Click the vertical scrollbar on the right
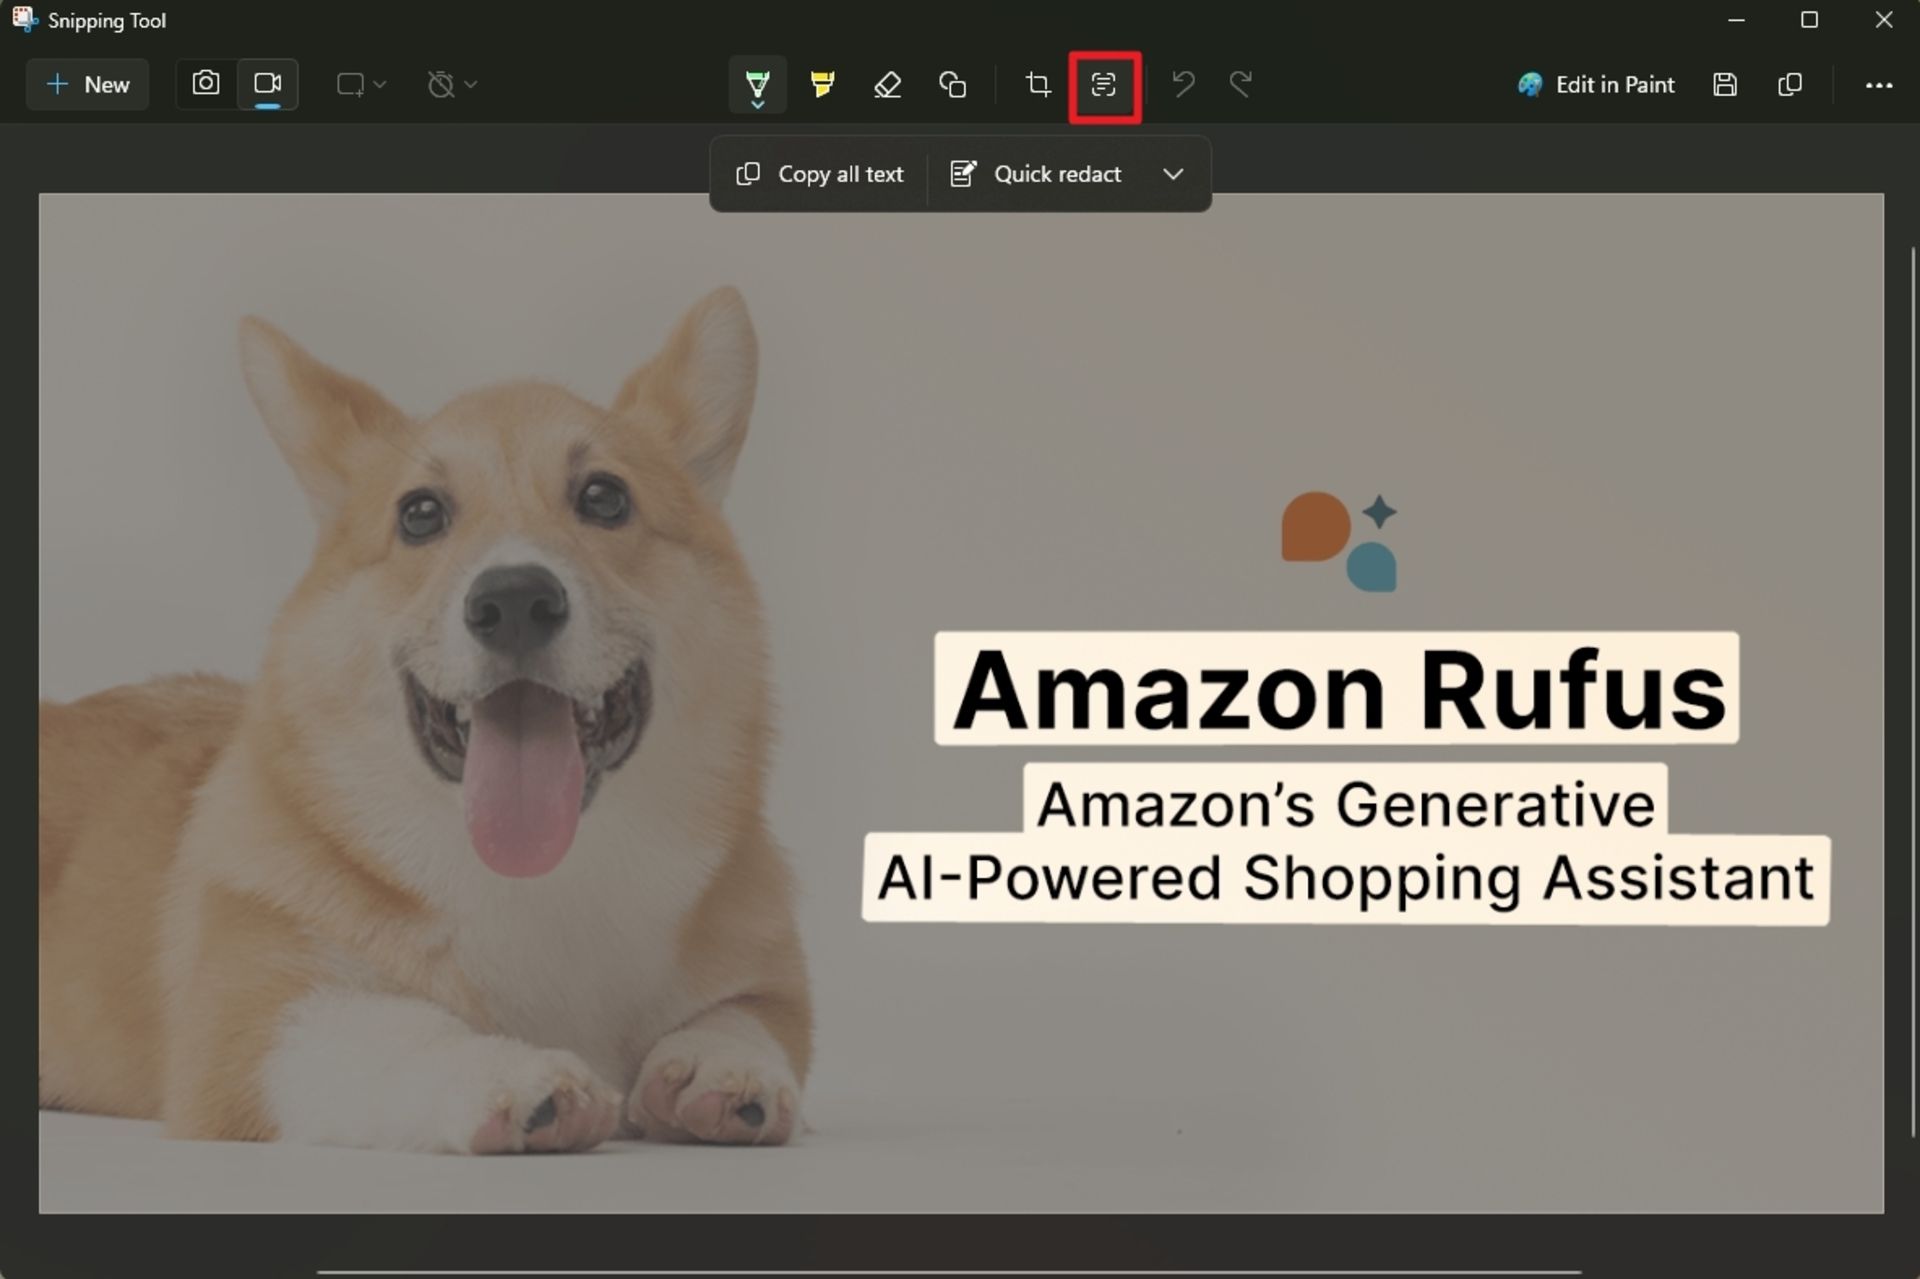1920x1279 pixels. [1913, 691]
